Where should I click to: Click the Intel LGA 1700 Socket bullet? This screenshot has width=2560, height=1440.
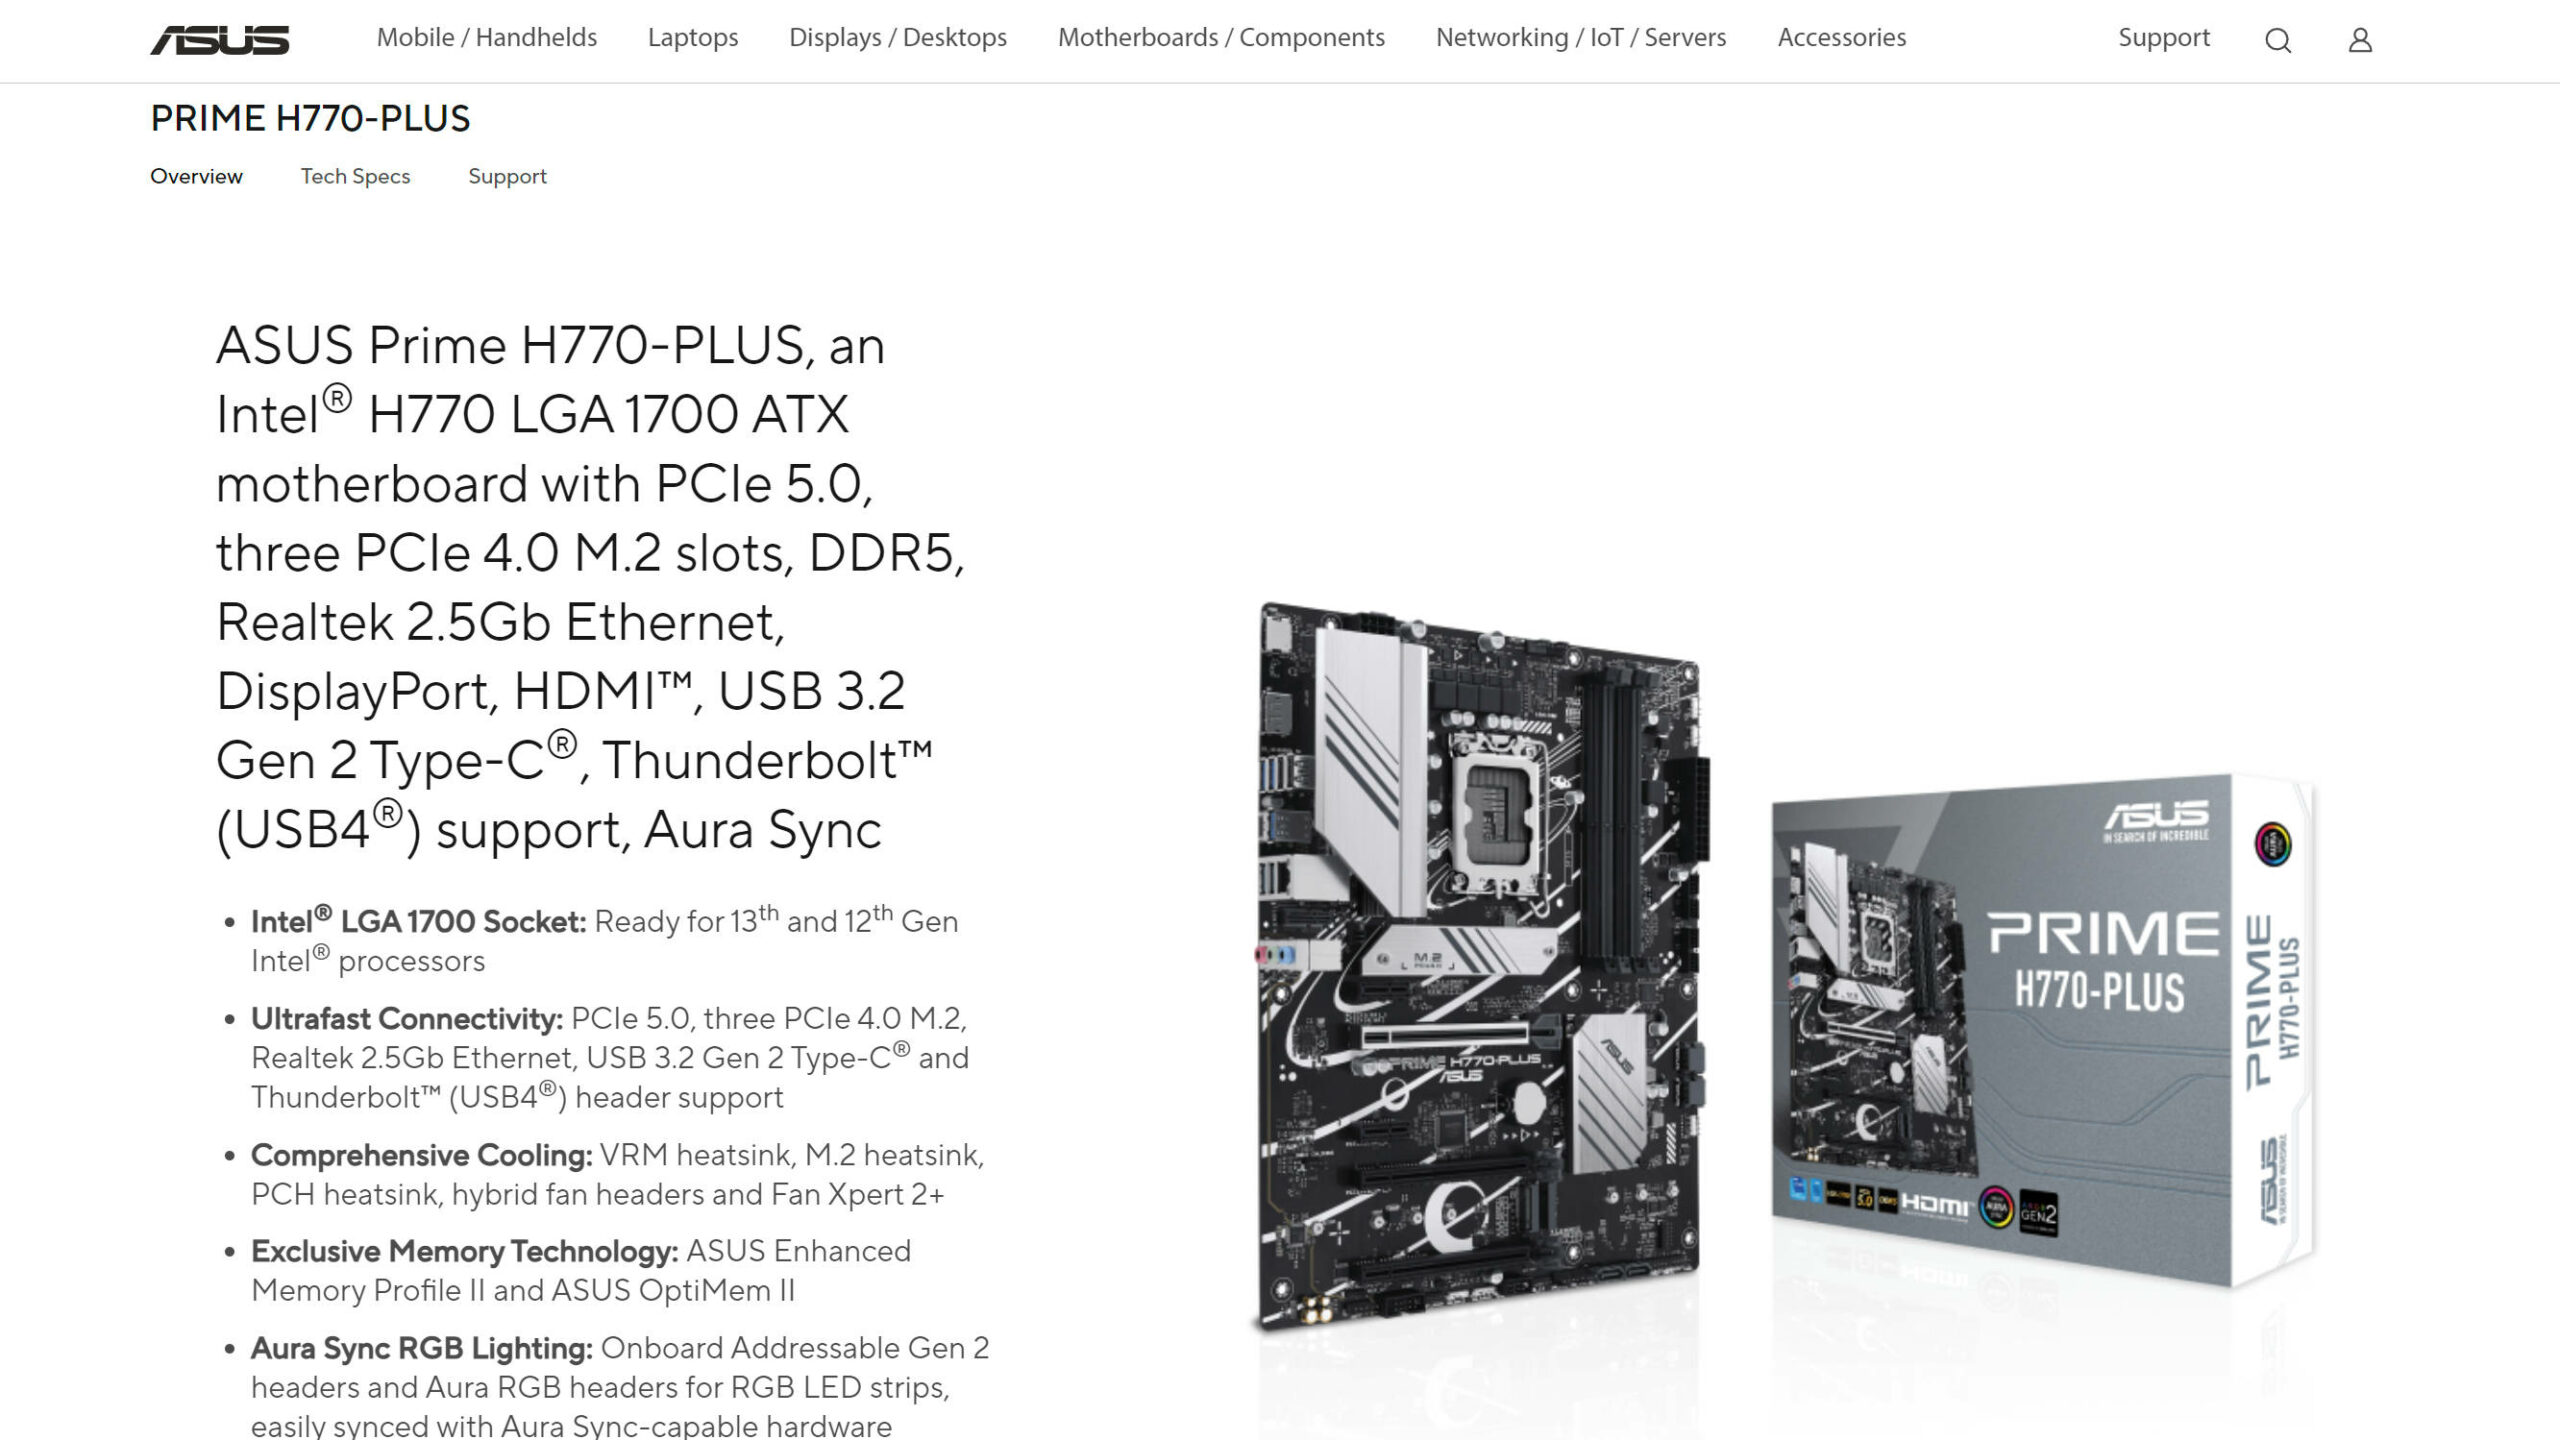coord(604,940)
